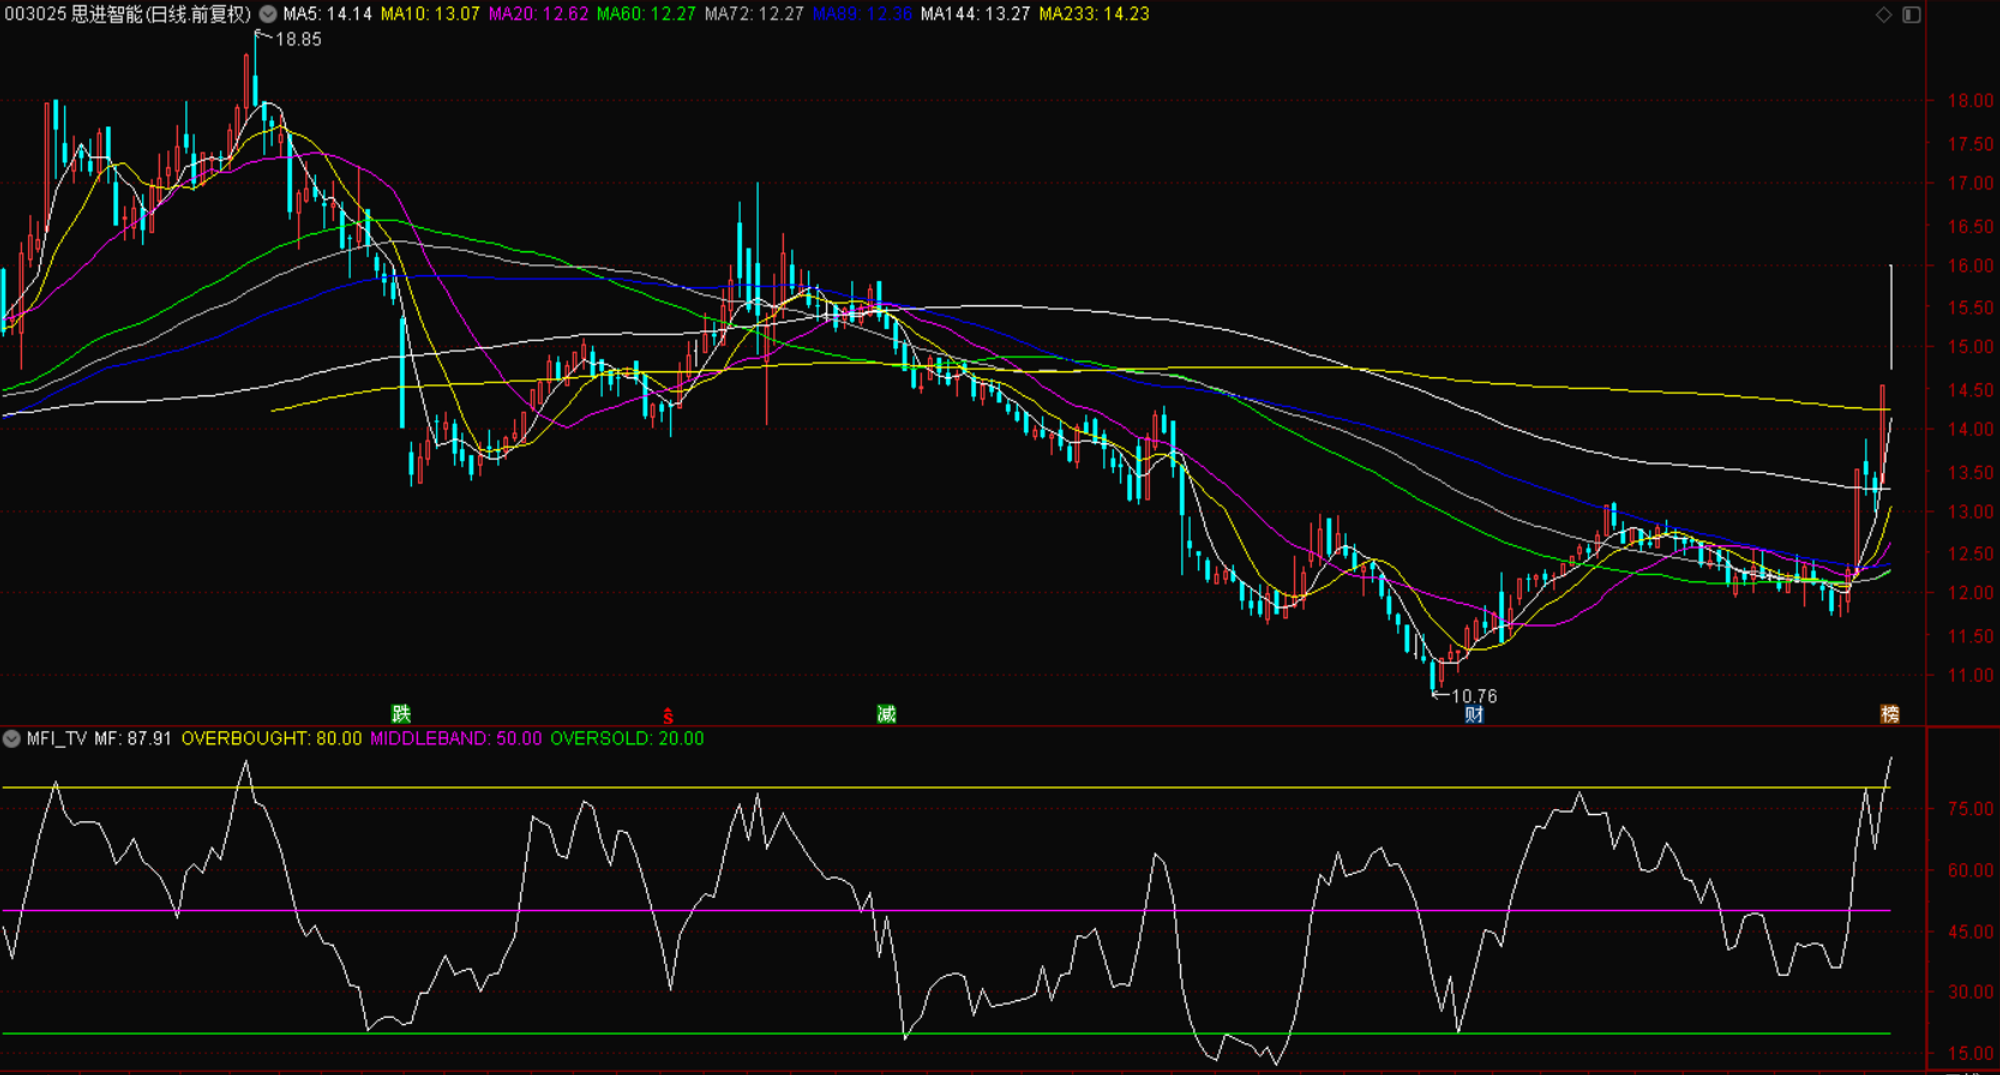Click the green 减 event marker
The height and width of the screenshot is (1075, 2000).
coord(886,714)
